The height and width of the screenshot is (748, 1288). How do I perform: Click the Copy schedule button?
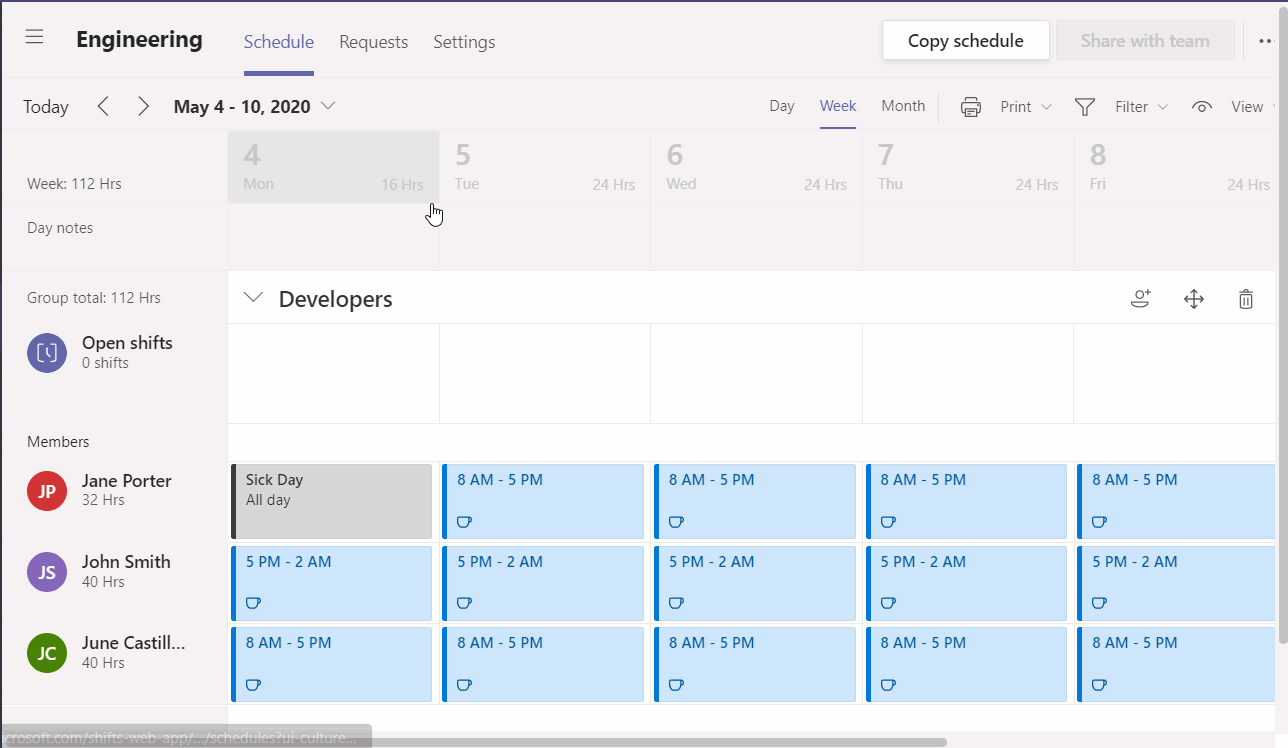click(x=966, y=41)
